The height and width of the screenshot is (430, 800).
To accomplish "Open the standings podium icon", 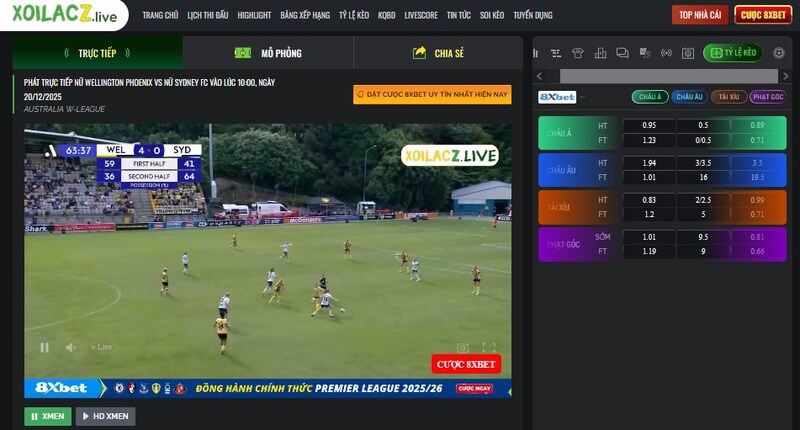I will click(x=600, y=53).
